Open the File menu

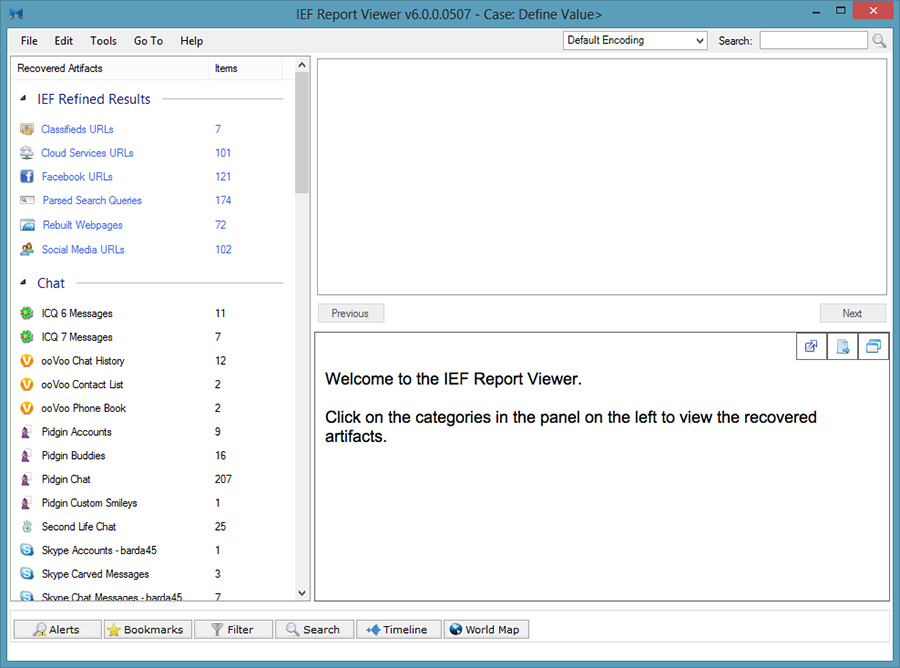tap(29, 41)
